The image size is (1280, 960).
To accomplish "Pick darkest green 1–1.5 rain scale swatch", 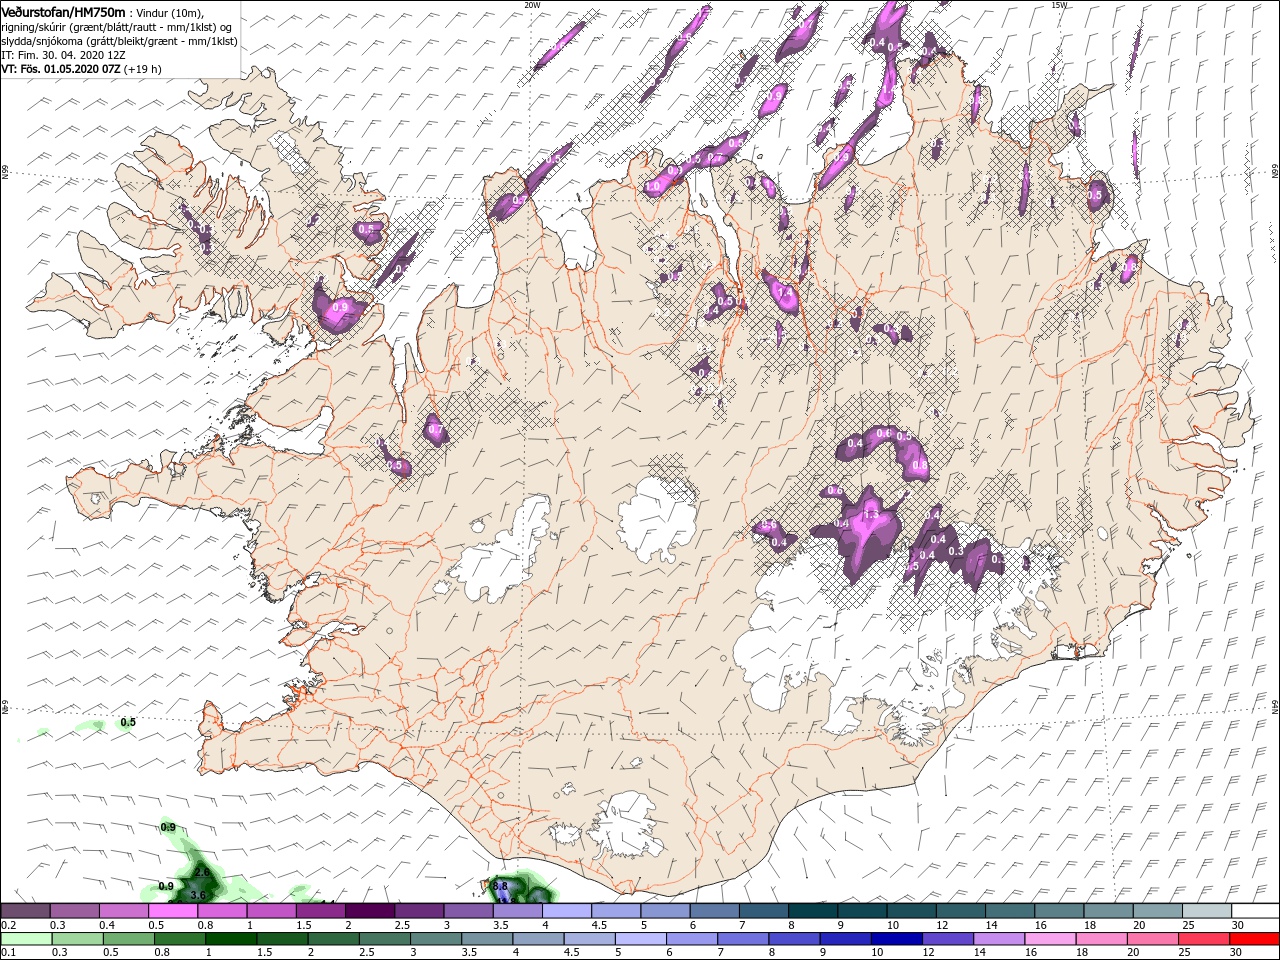I will click(231, 938).
